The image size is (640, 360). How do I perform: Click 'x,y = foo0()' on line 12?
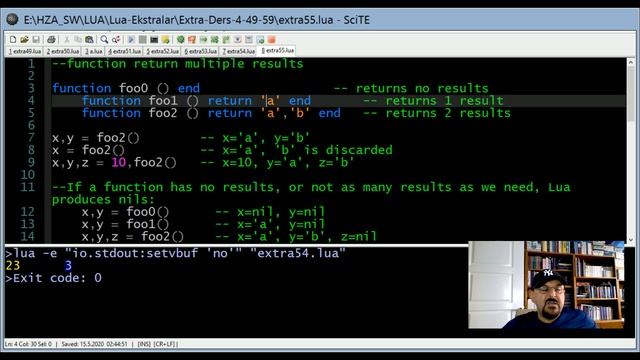coord(125,212)
